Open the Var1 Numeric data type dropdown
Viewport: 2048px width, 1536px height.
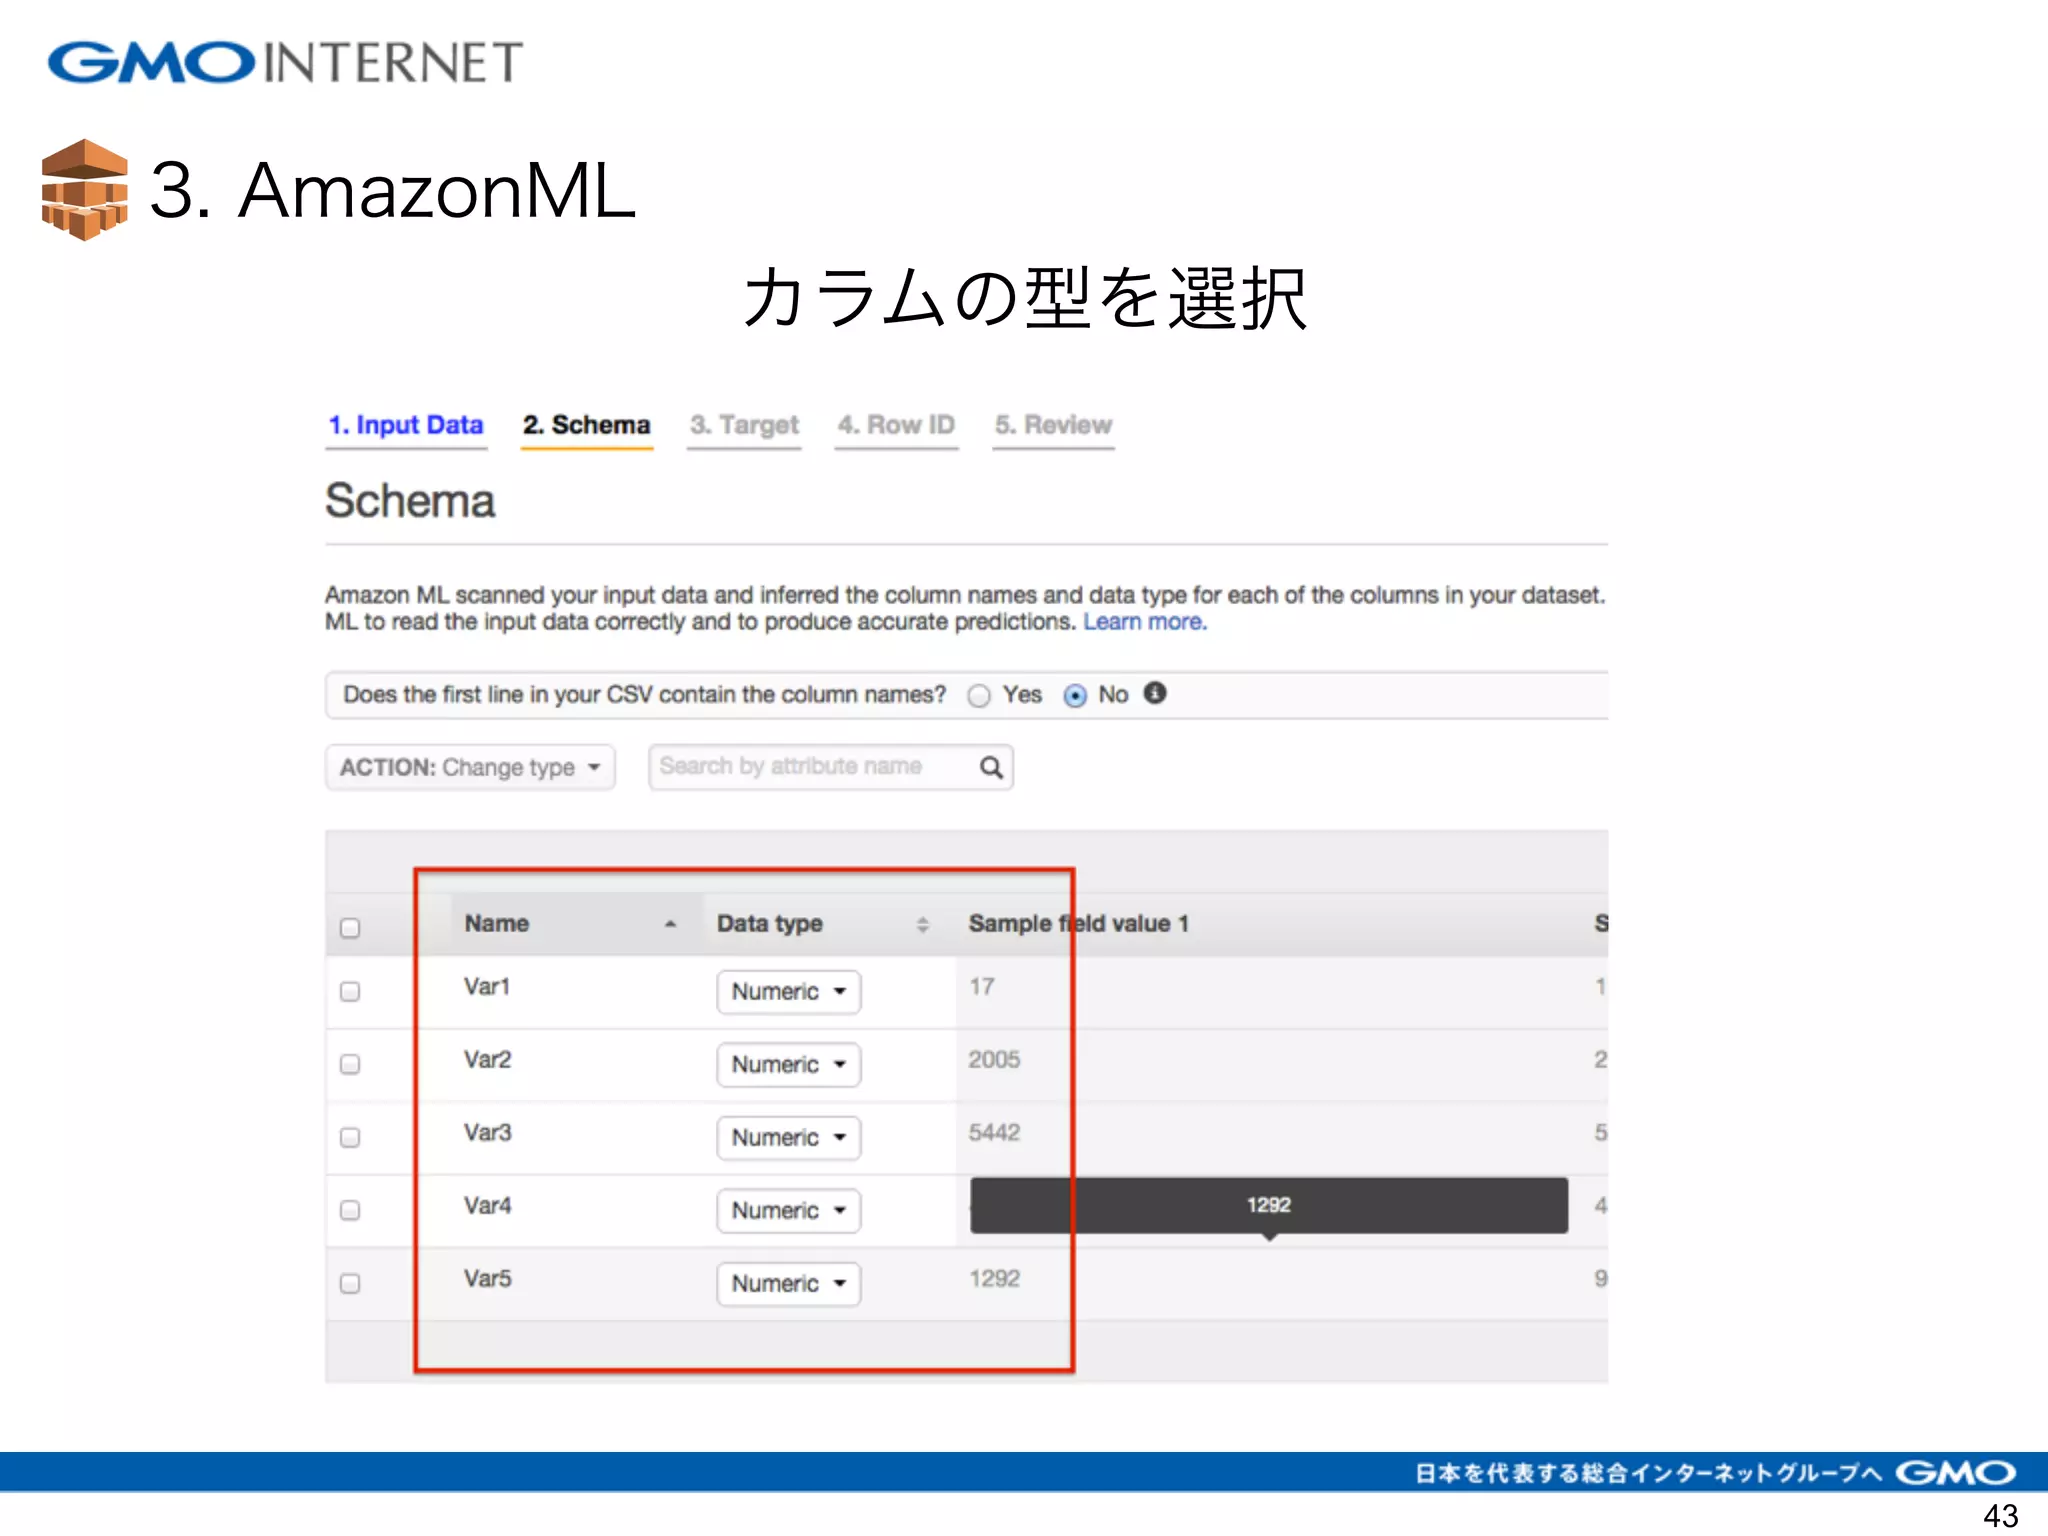pos(788,991)
